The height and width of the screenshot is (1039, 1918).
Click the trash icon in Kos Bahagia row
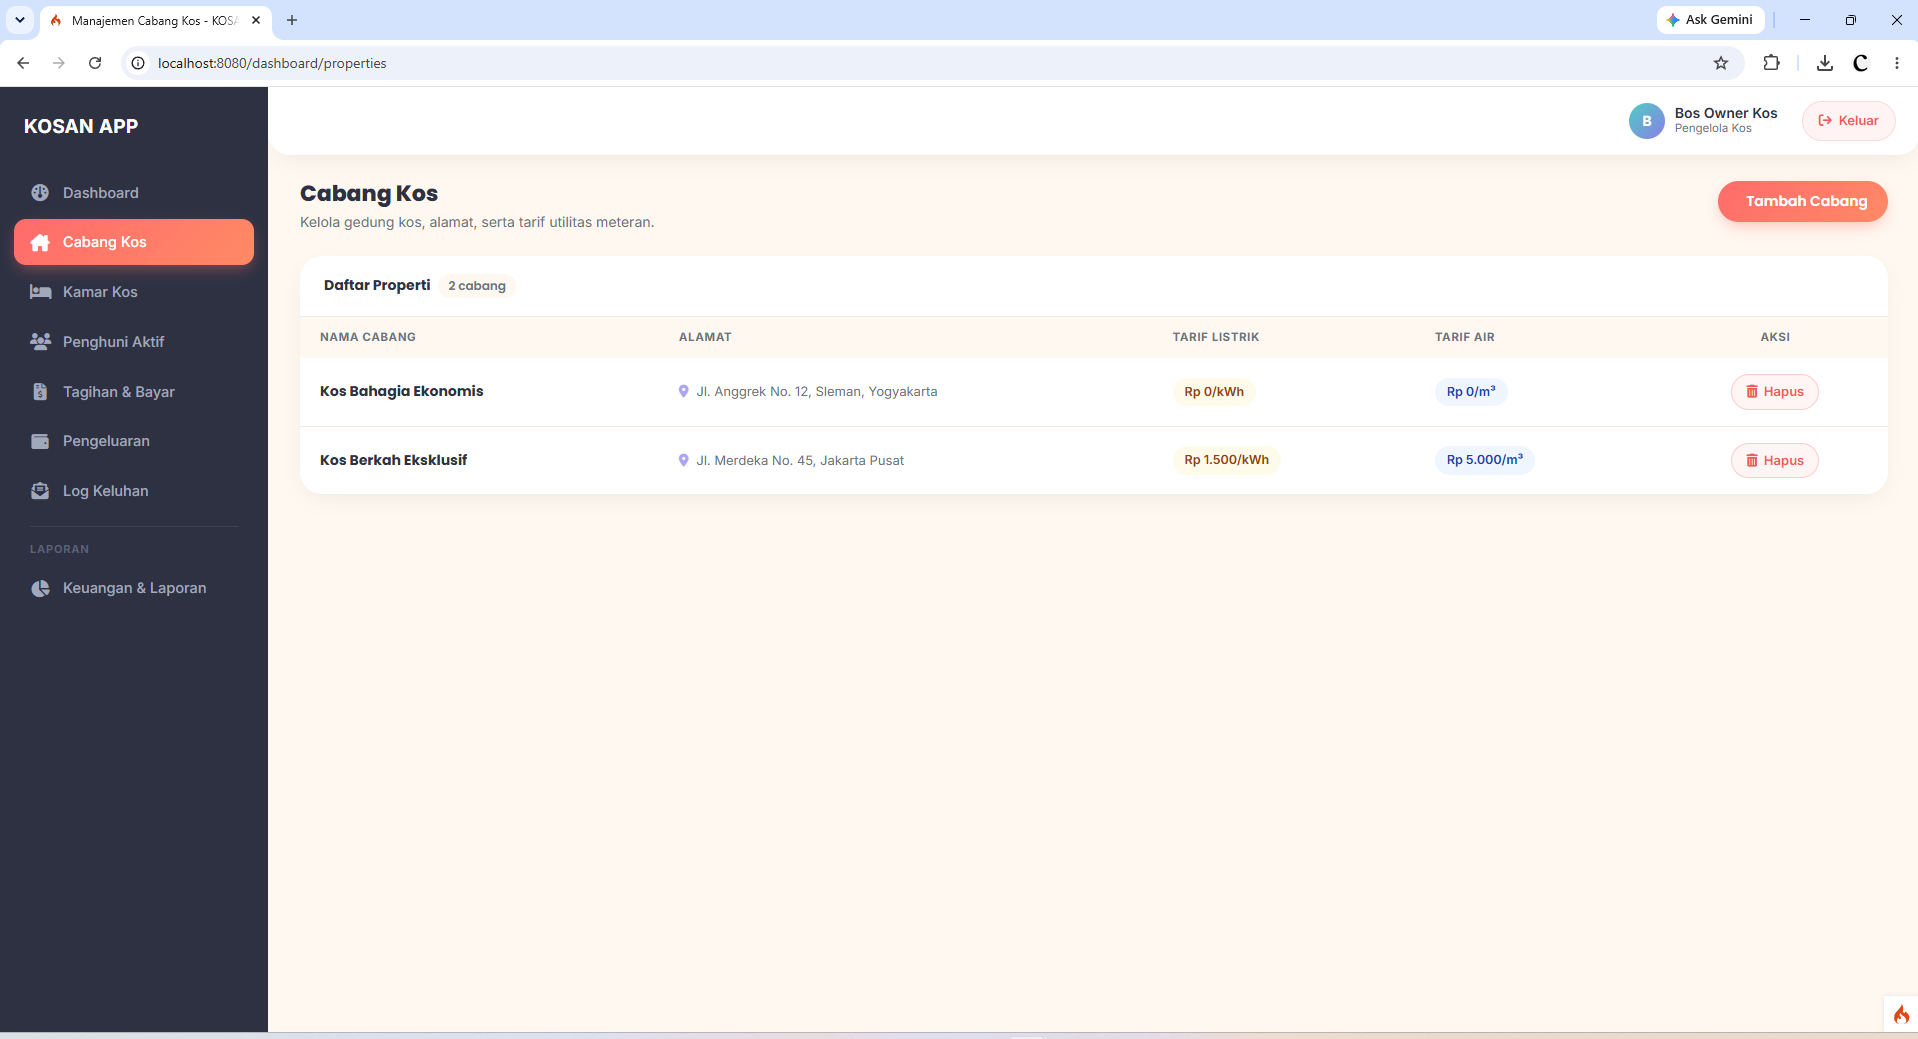coord(1752,392)
